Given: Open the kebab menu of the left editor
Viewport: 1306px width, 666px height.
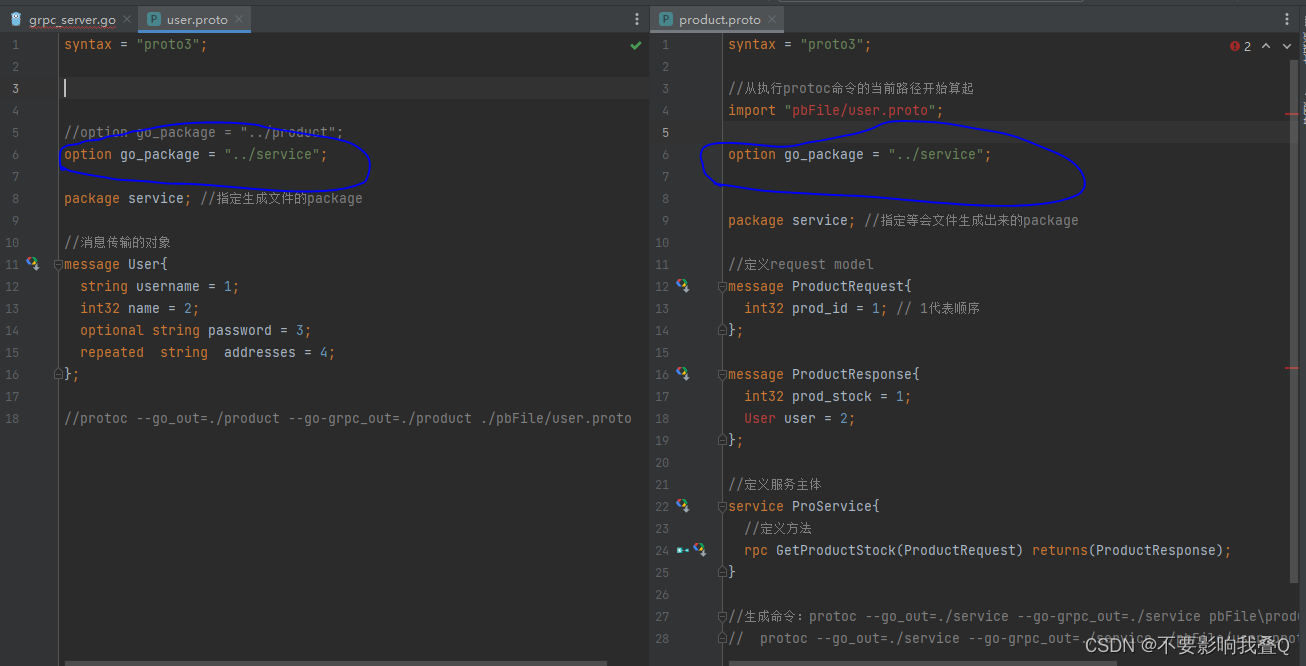Looking at the screenshot, I should point(637,18).
